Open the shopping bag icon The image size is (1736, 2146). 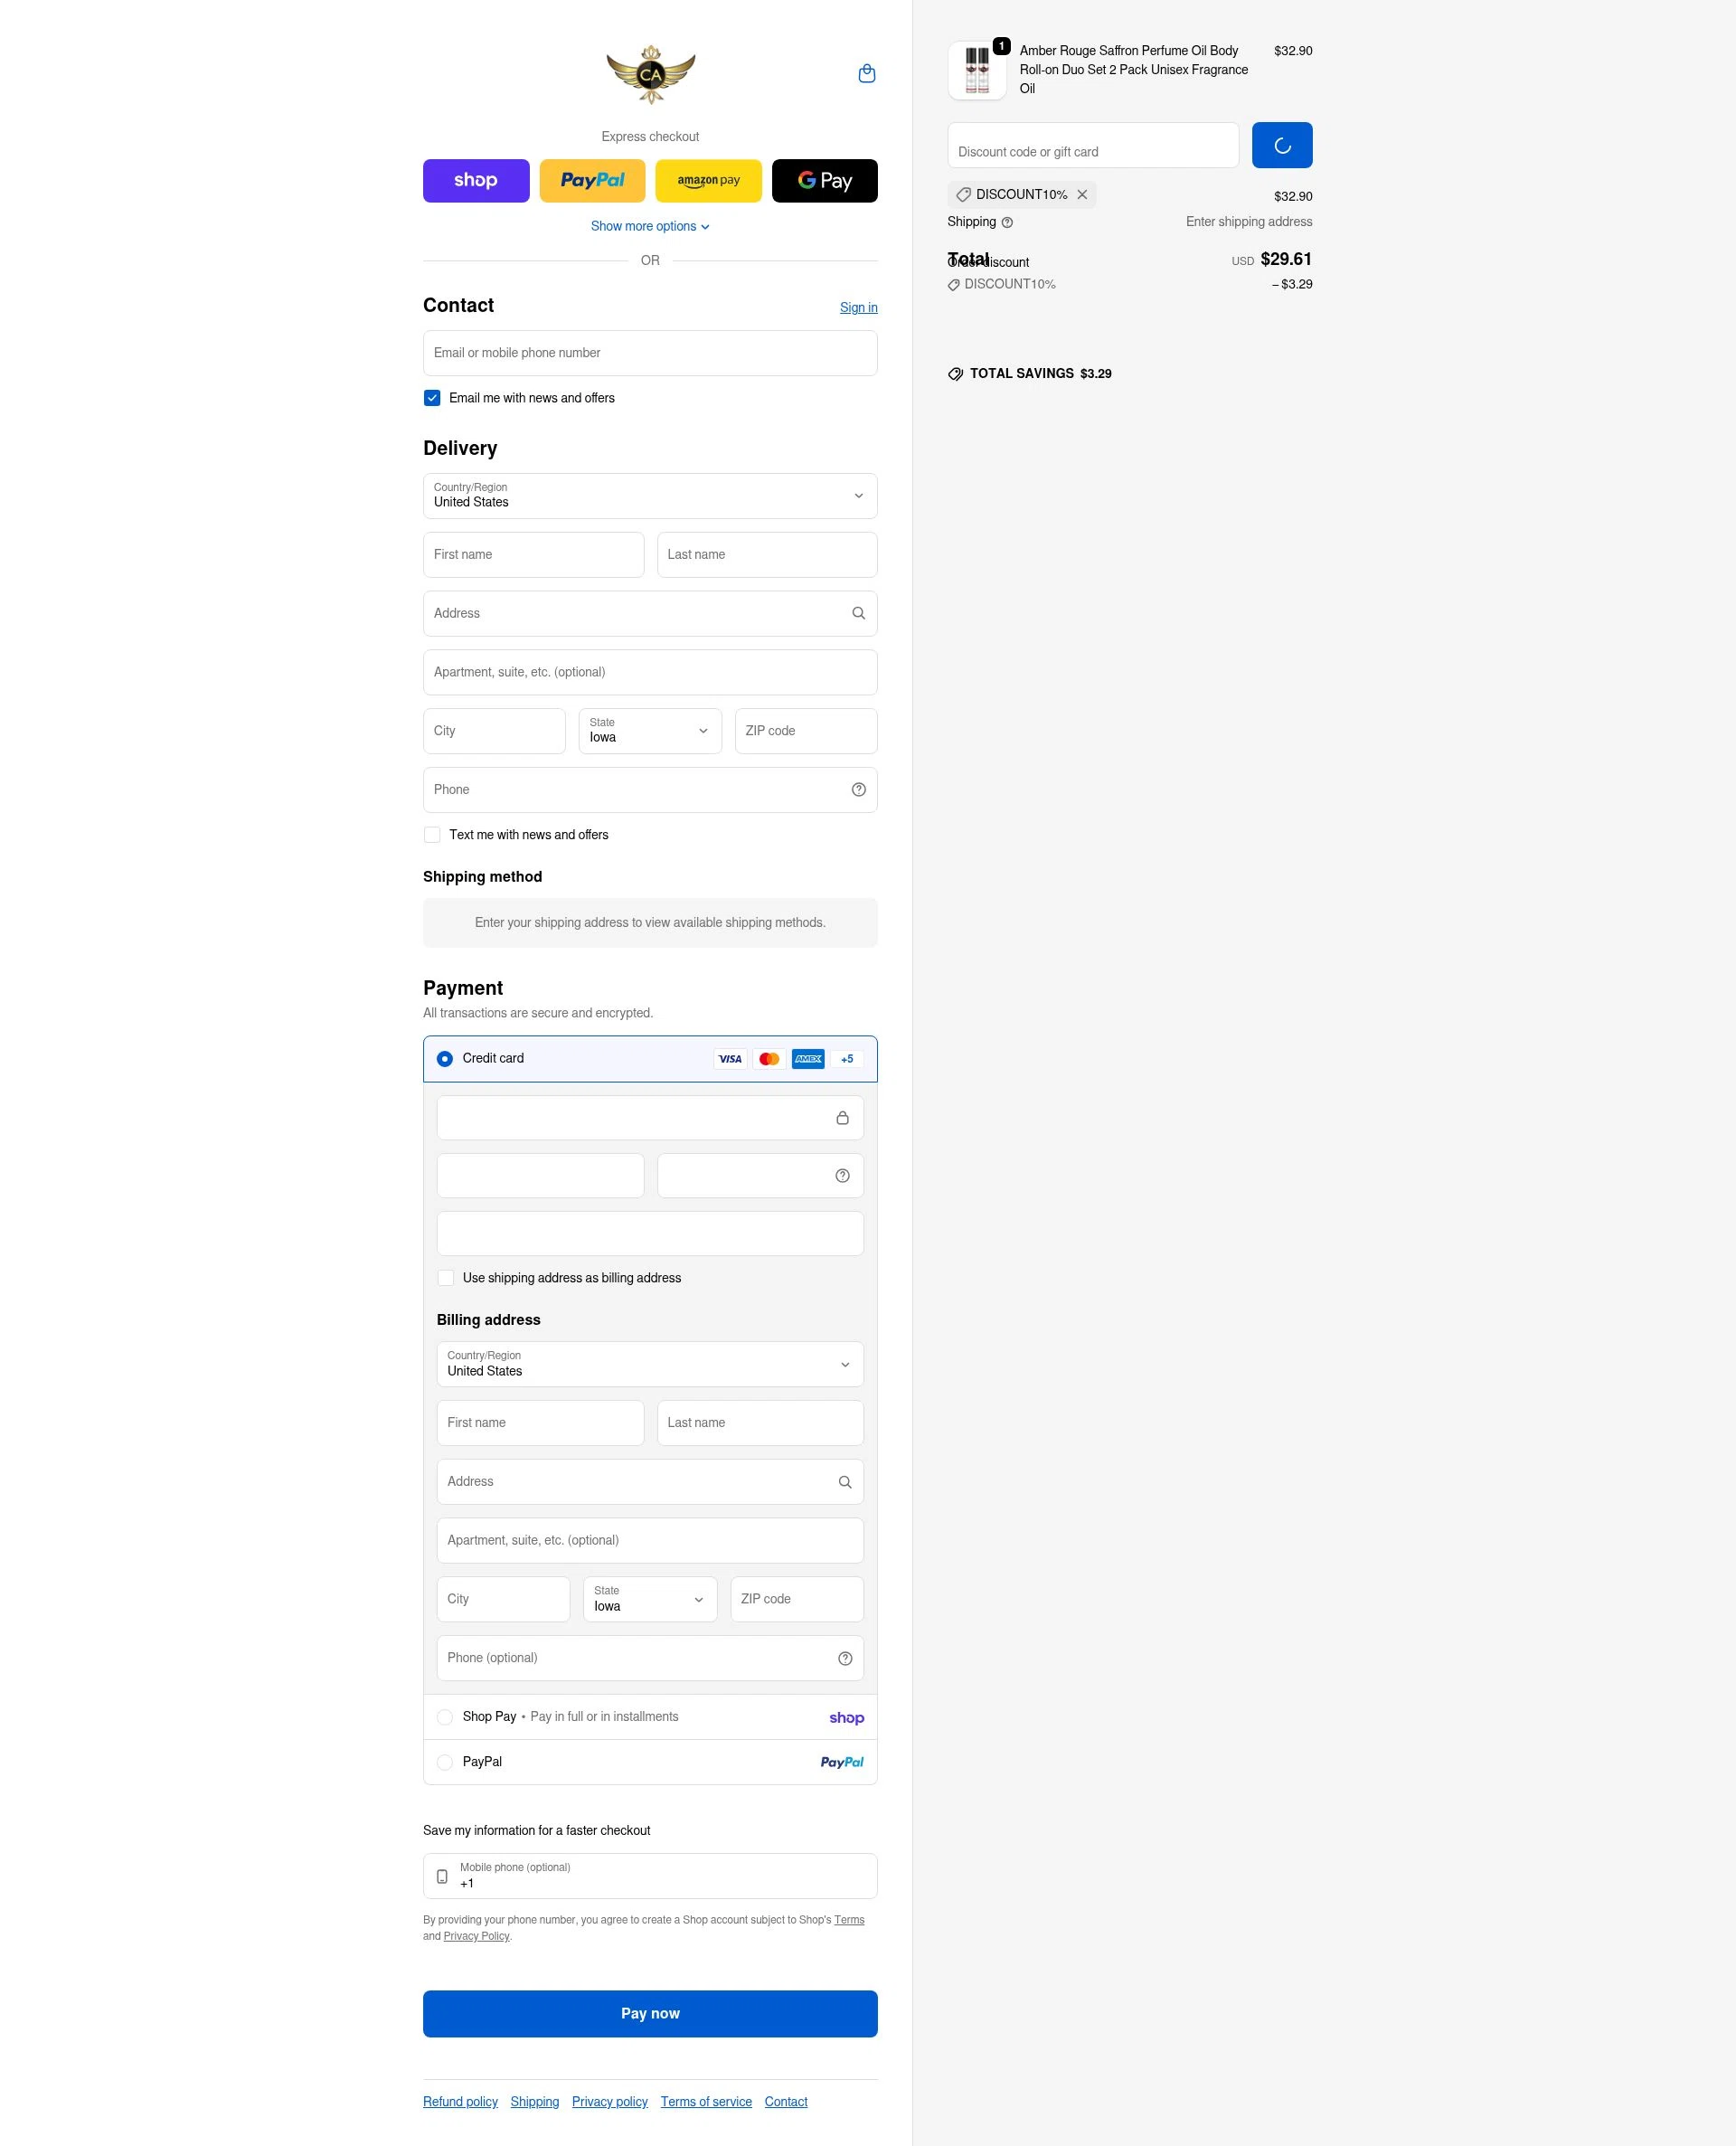(x=866, y=73)
